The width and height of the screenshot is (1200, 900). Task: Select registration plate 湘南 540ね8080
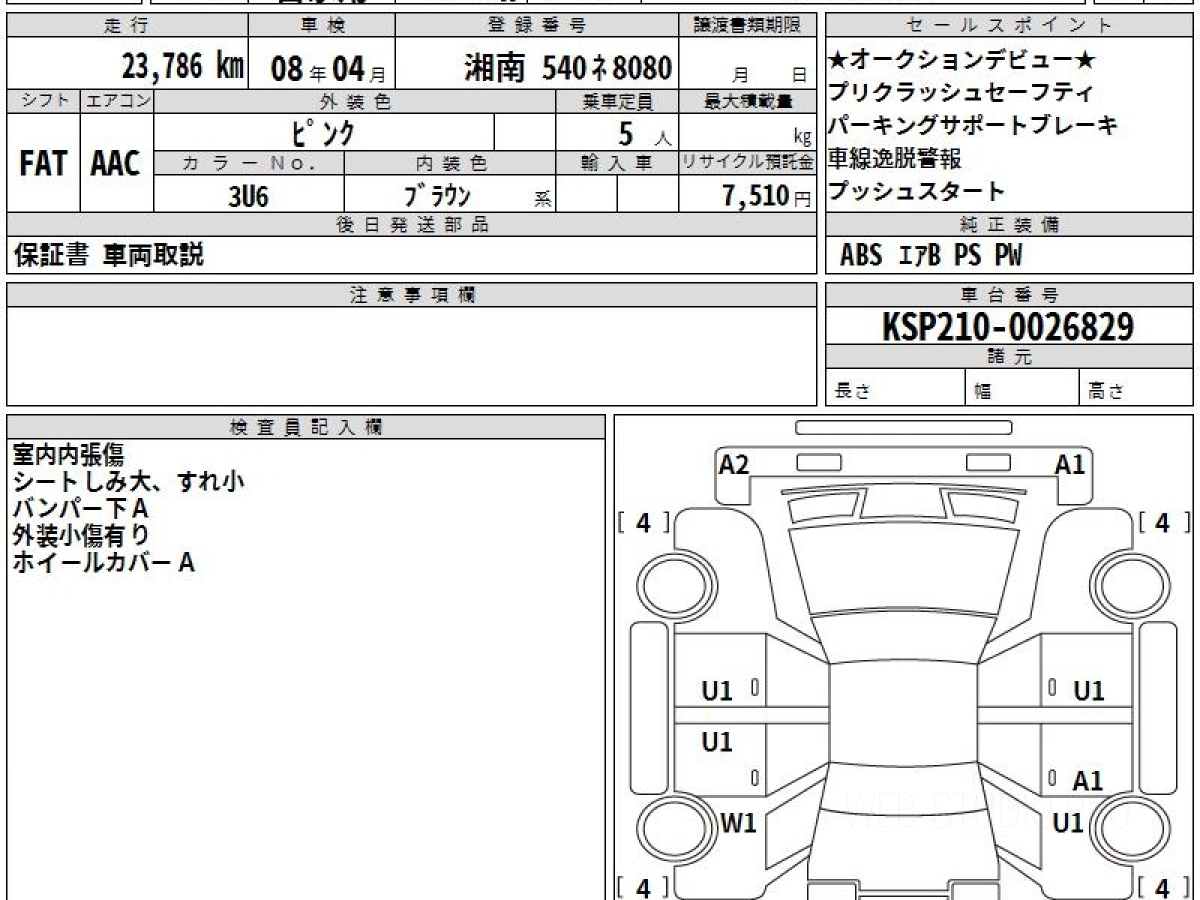pos(568,68)
